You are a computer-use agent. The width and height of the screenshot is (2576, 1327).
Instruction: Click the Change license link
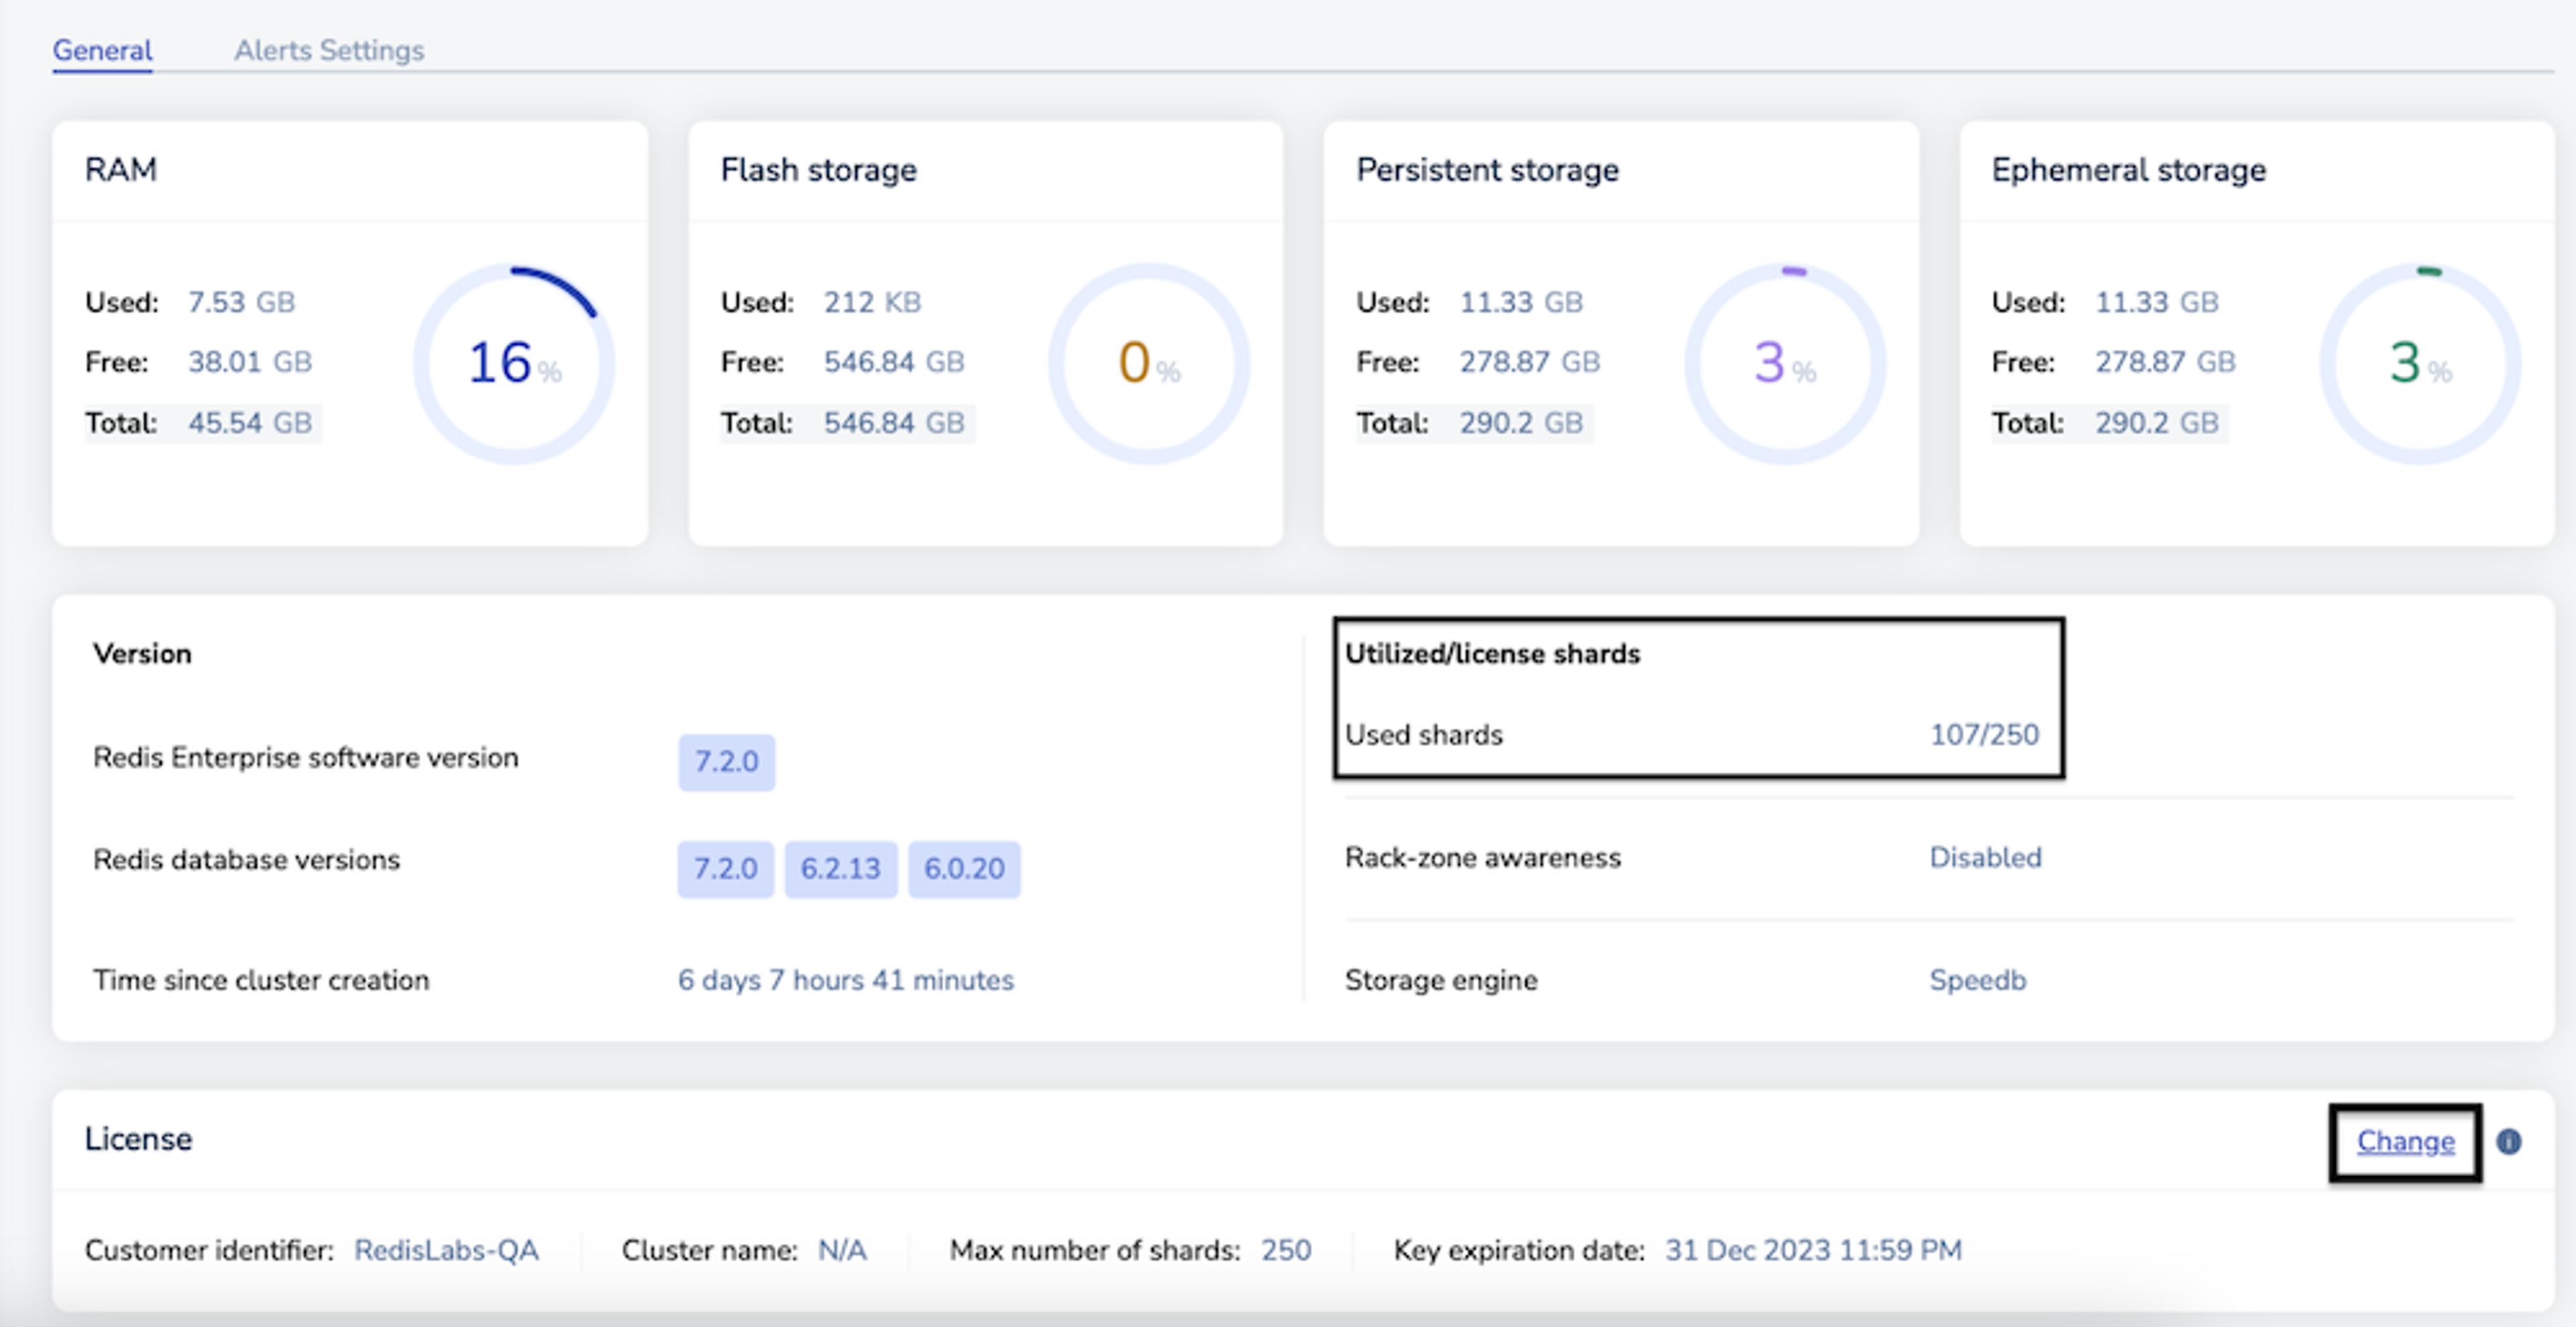point(2405,1141)
